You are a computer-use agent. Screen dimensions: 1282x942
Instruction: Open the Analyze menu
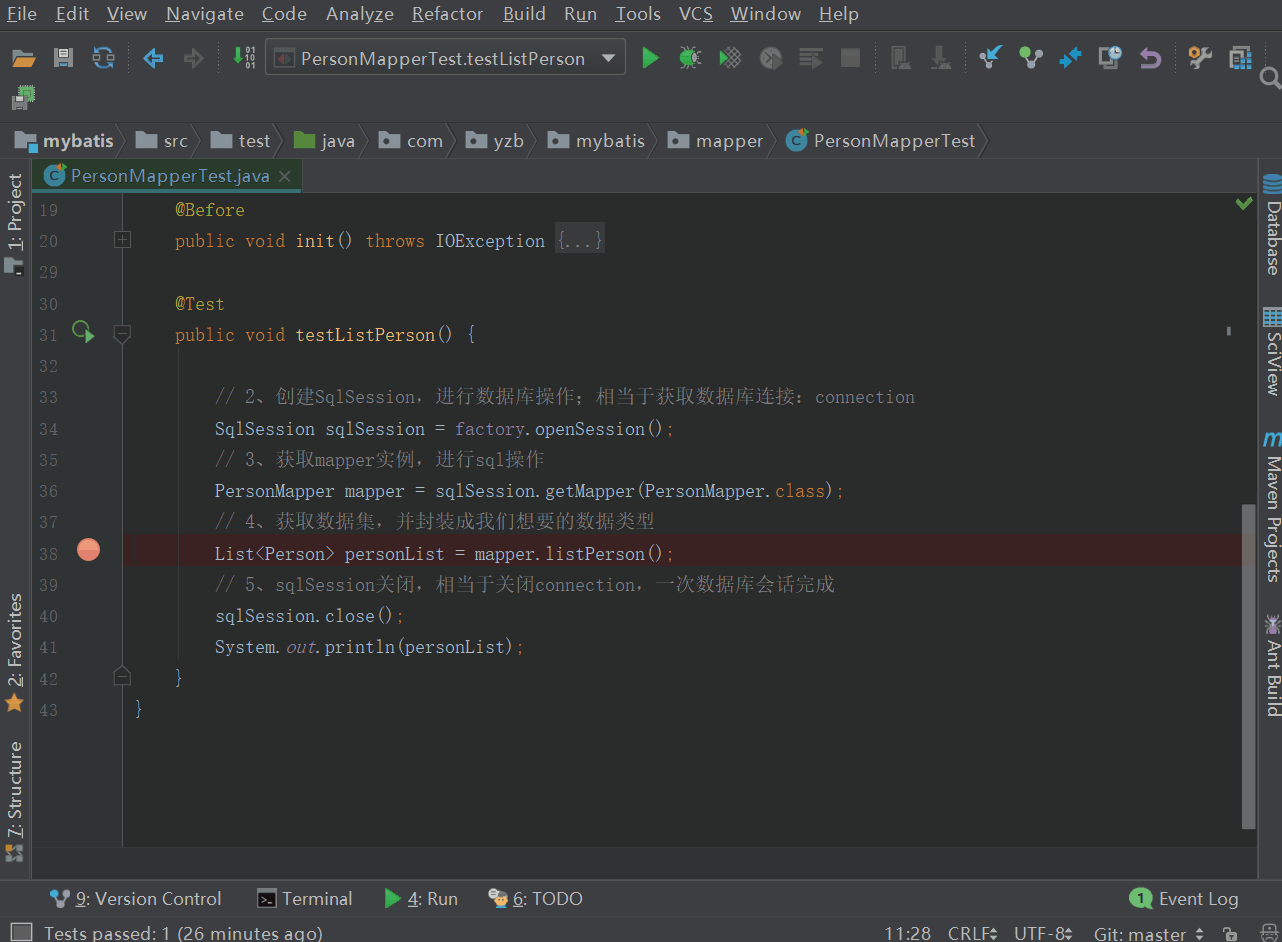click(x=360, y=14)
